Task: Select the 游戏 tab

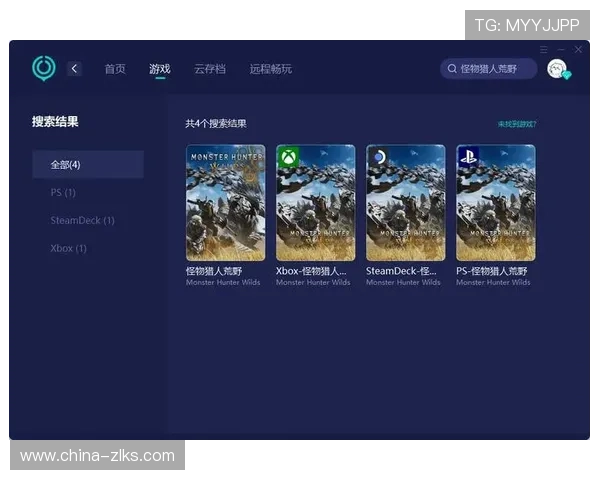Action: click(160, 69)
